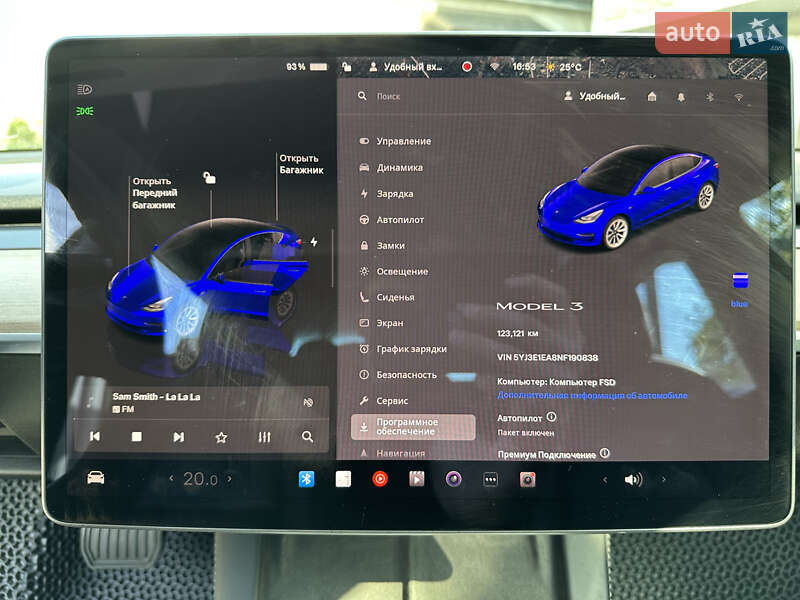
Task: Search media with magnifier icon
Action: pos(307,437)
